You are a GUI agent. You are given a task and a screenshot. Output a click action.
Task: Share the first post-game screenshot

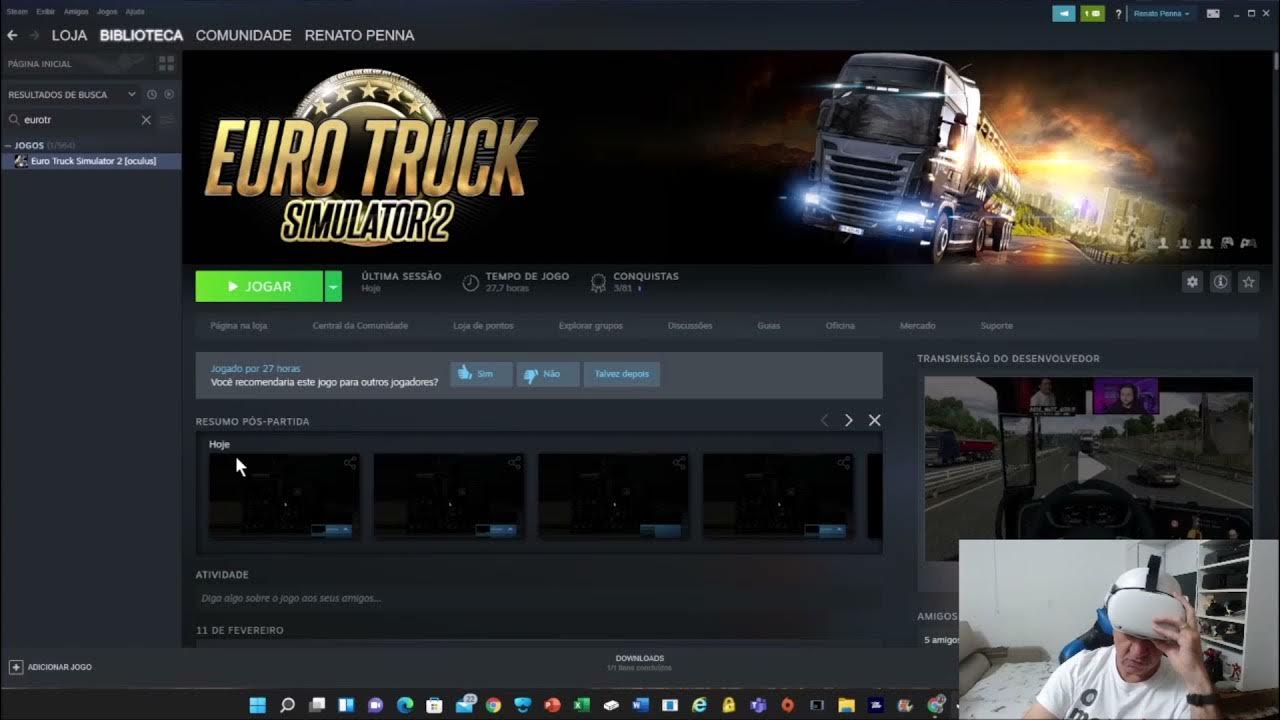350,463
